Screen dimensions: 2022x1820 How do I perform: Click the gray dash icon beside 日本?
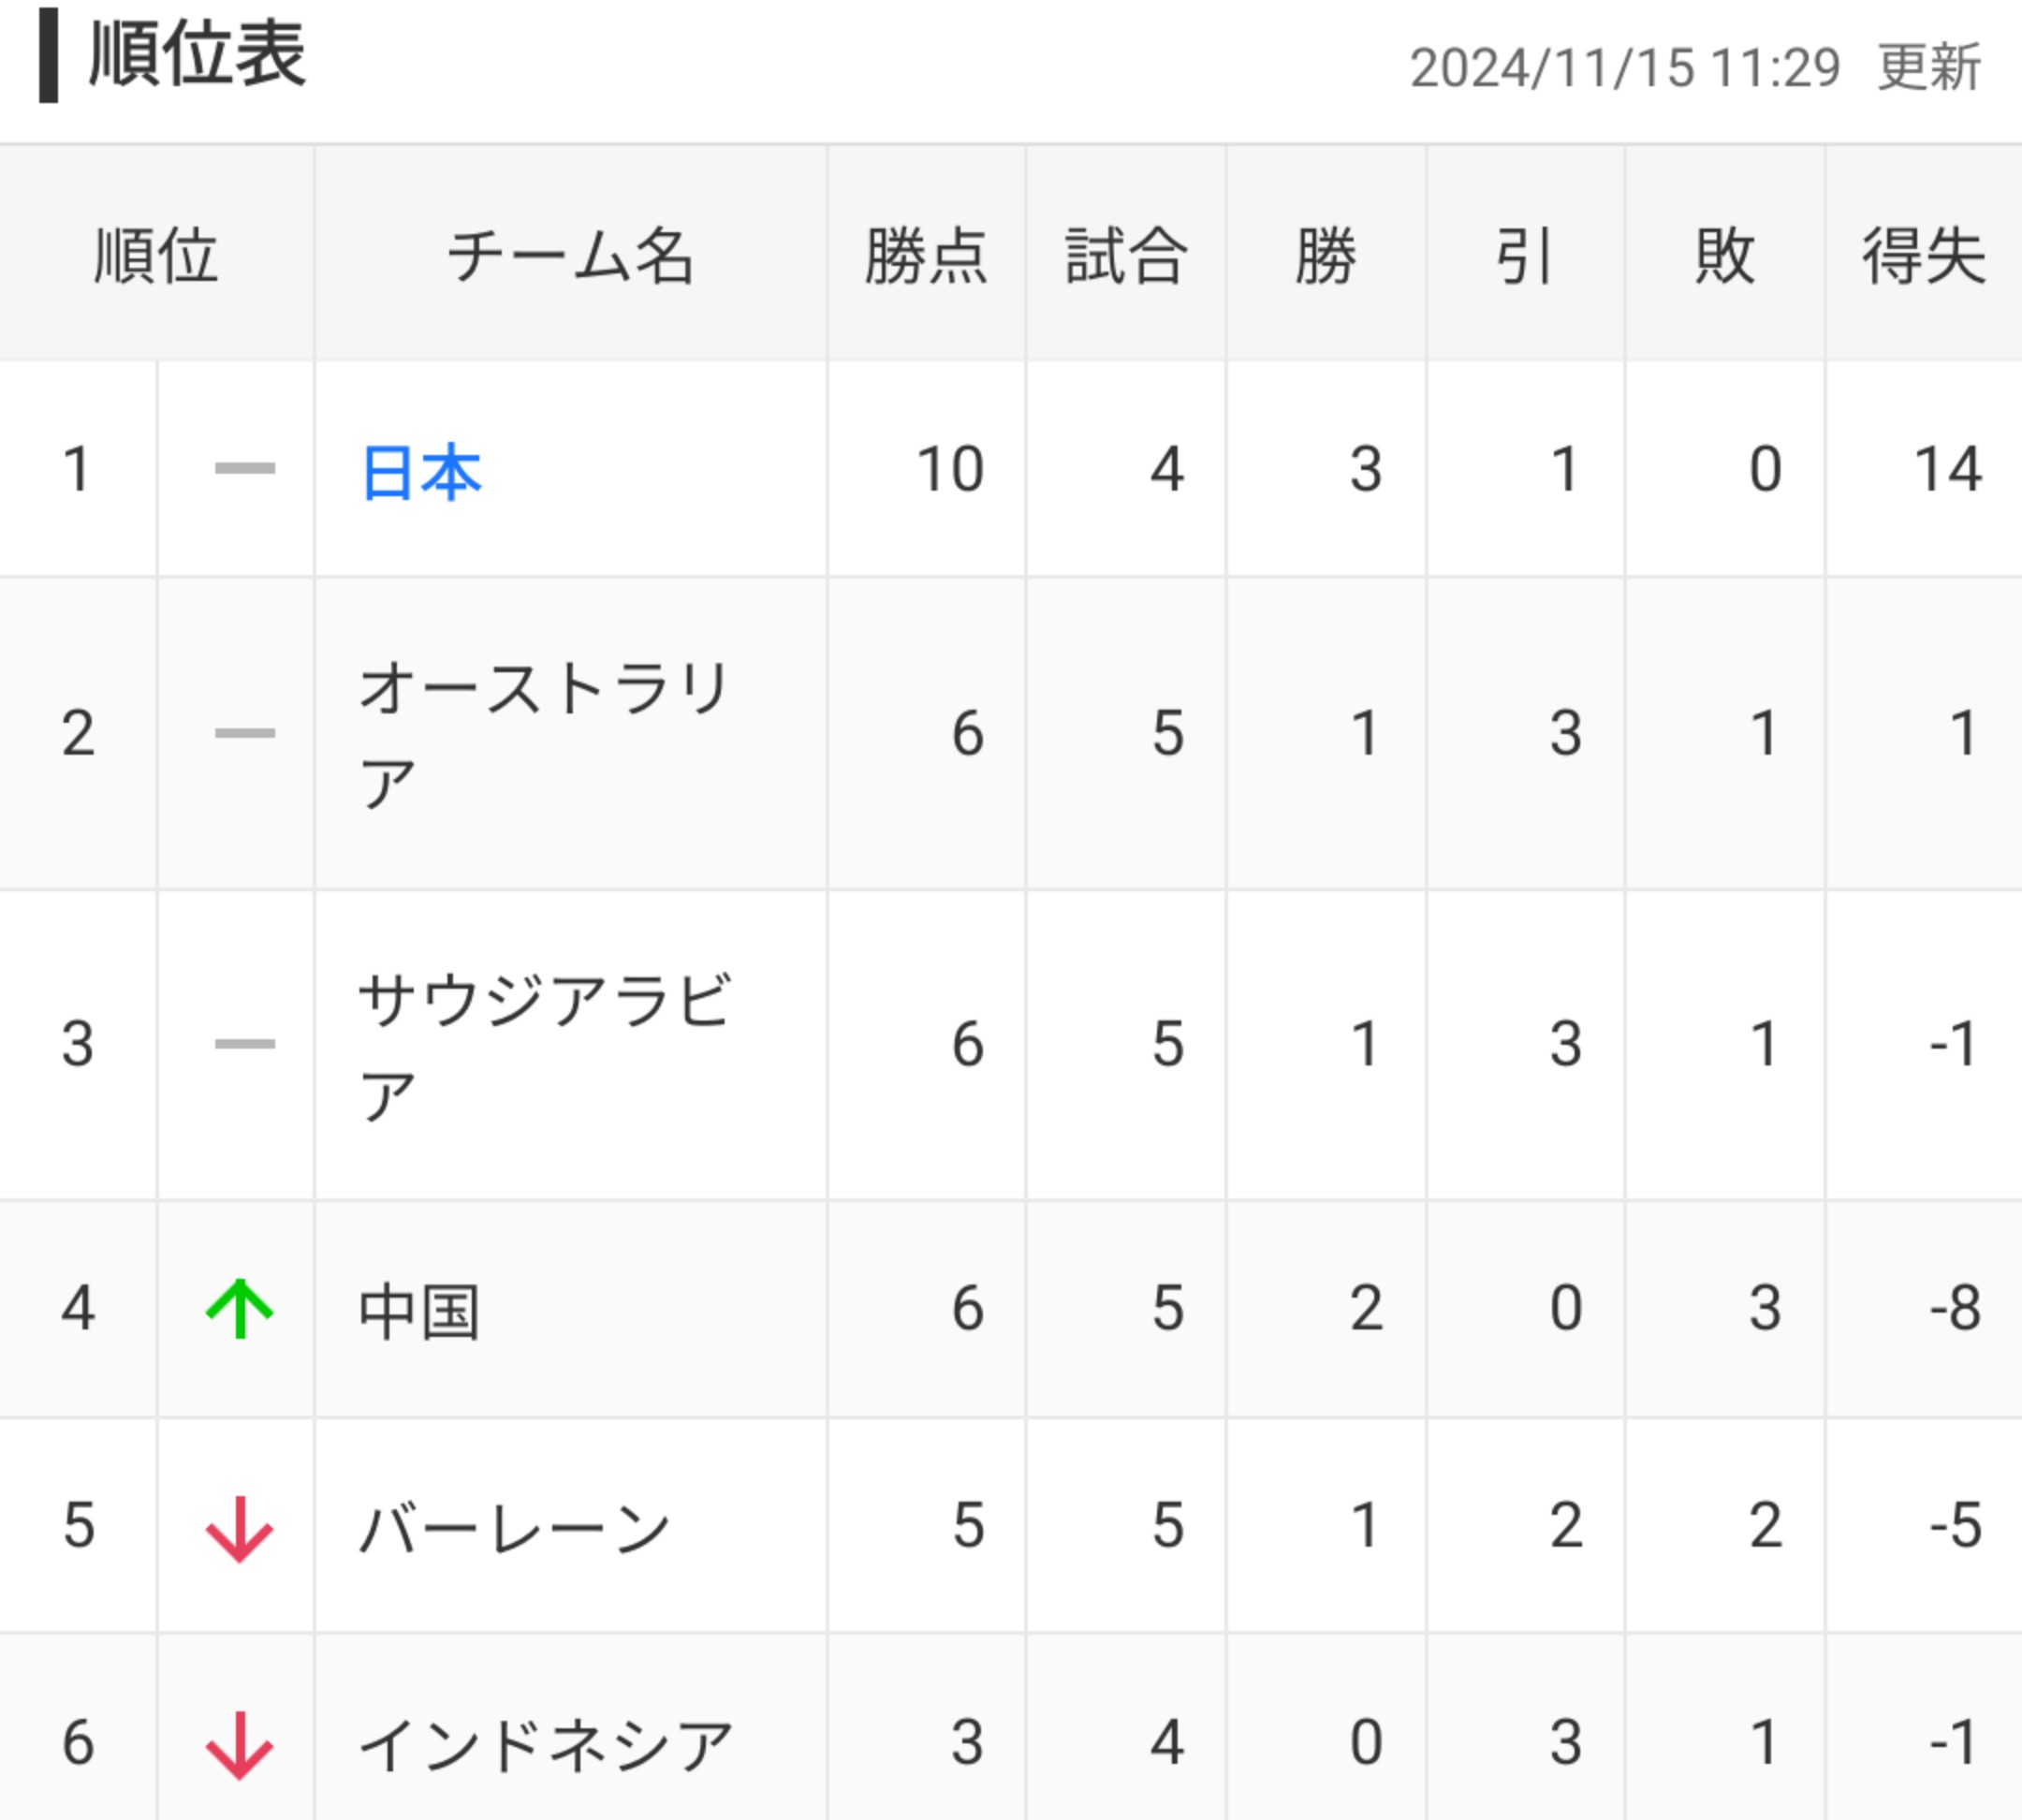tap(244, 468)
